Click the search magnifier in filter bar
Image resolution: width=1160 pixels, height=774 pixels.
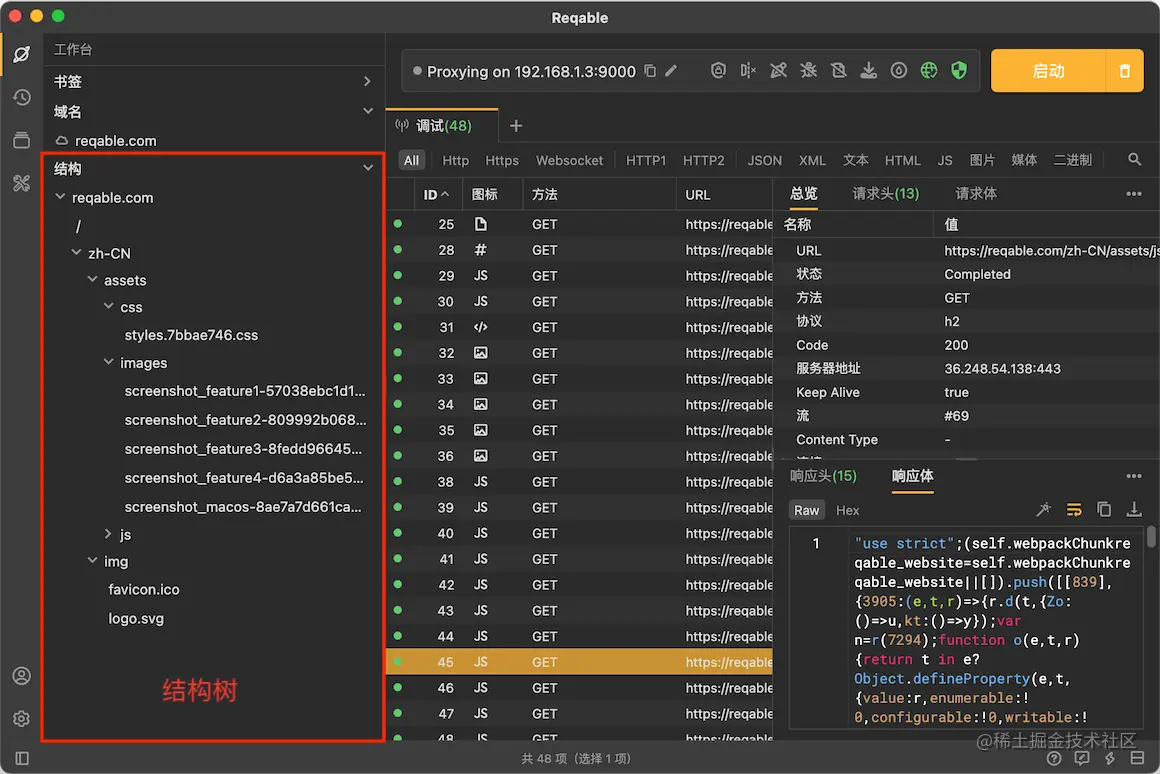click(x=1134, y=160)
